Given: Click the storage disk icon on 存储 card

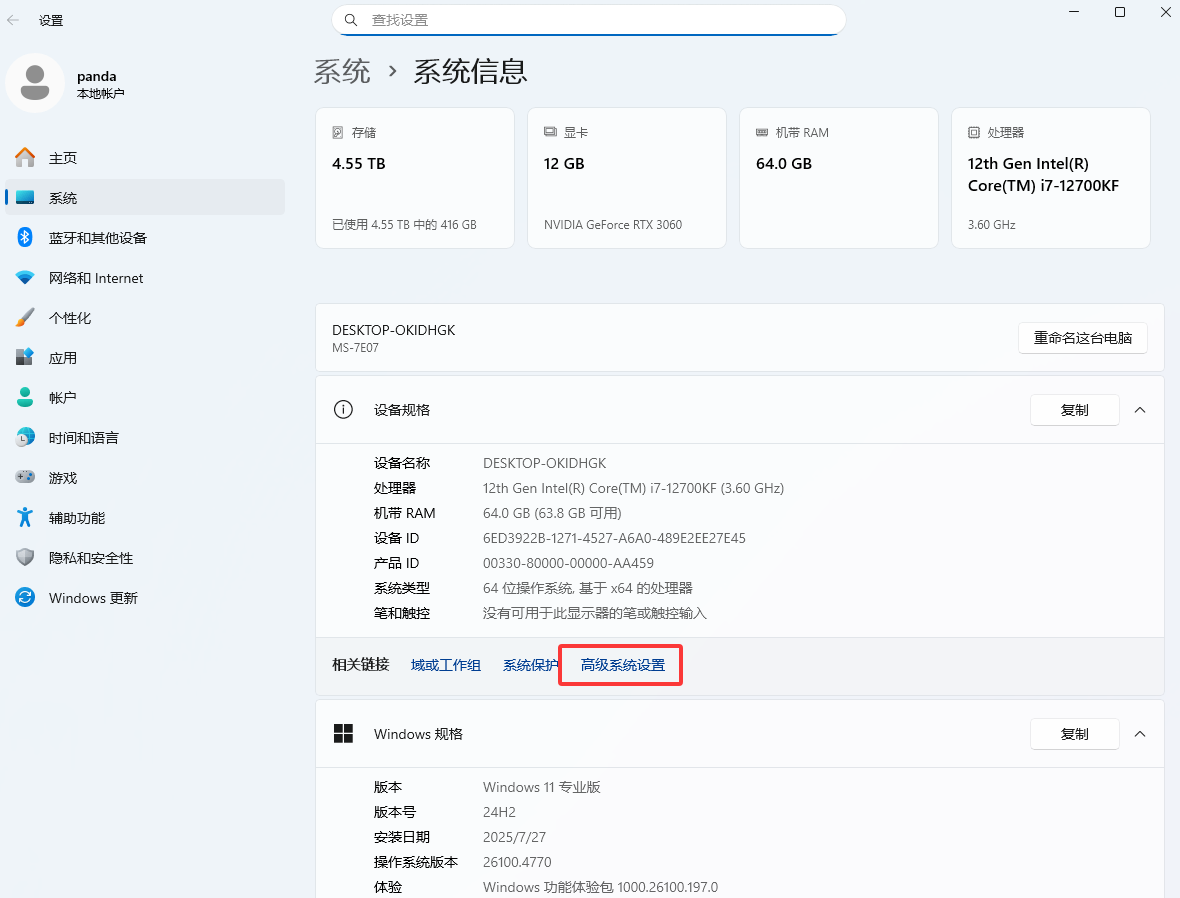Looking at the screenshot, I should click(x=338, y=132).
